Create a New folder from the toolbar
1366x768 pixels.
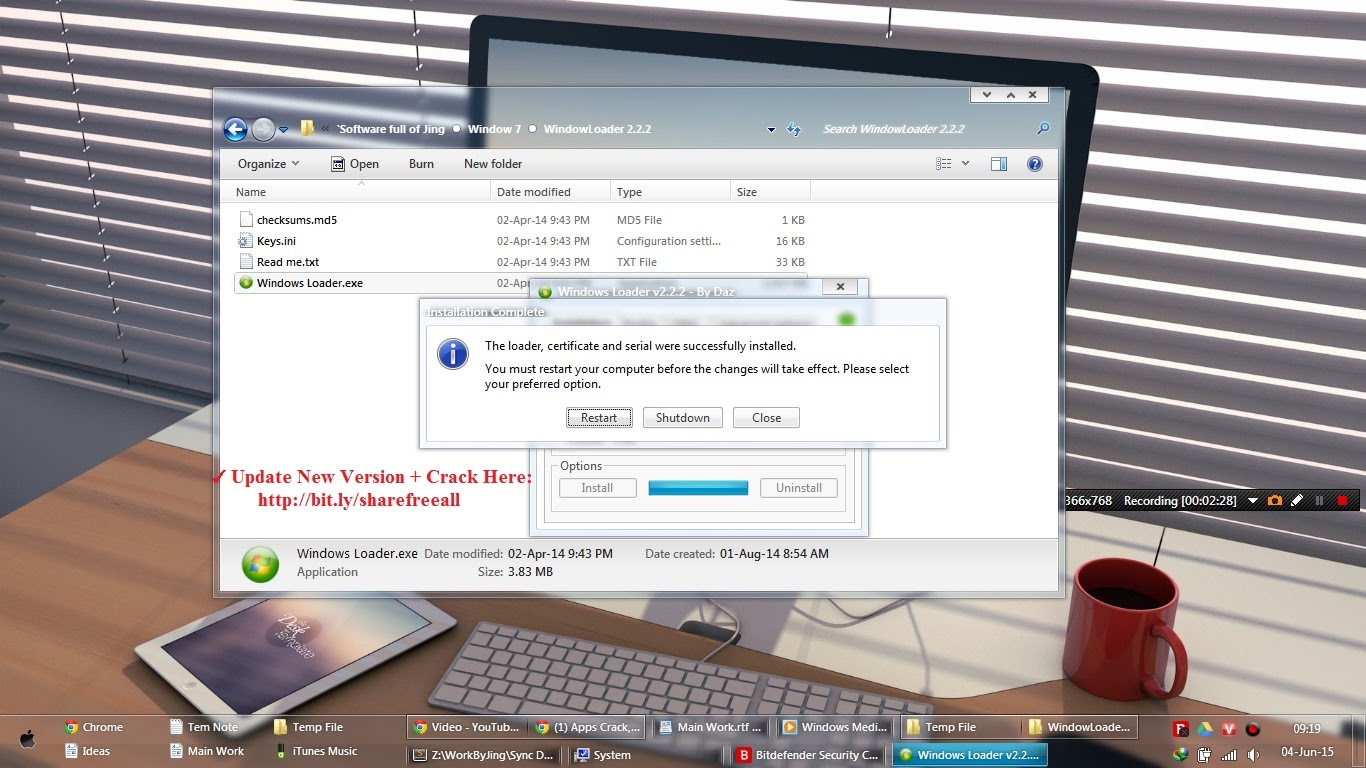coord(493,164)
